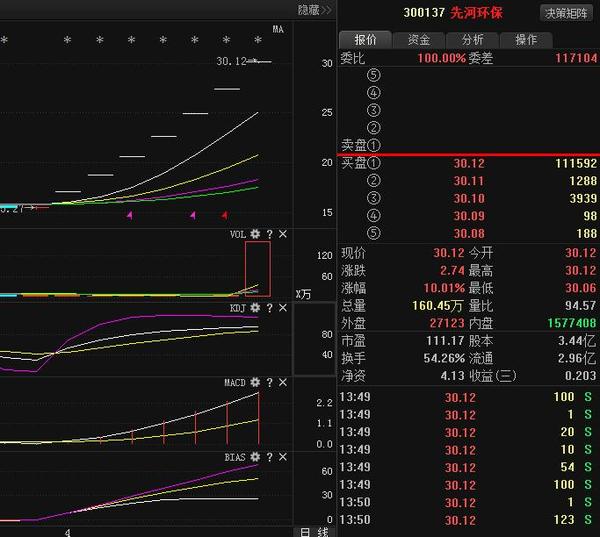
Task: Click the 收益(三) value 0.203
Action: coord(580,376)
